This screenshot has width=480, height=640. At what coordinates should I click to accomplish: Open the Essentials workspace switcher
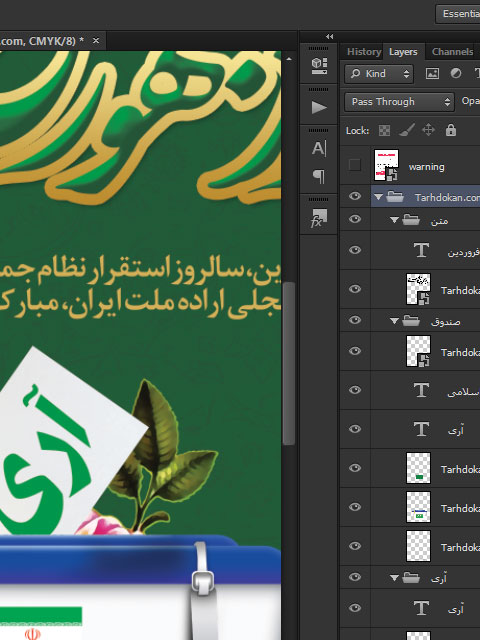pyautogui.click(x=458, y=13)
